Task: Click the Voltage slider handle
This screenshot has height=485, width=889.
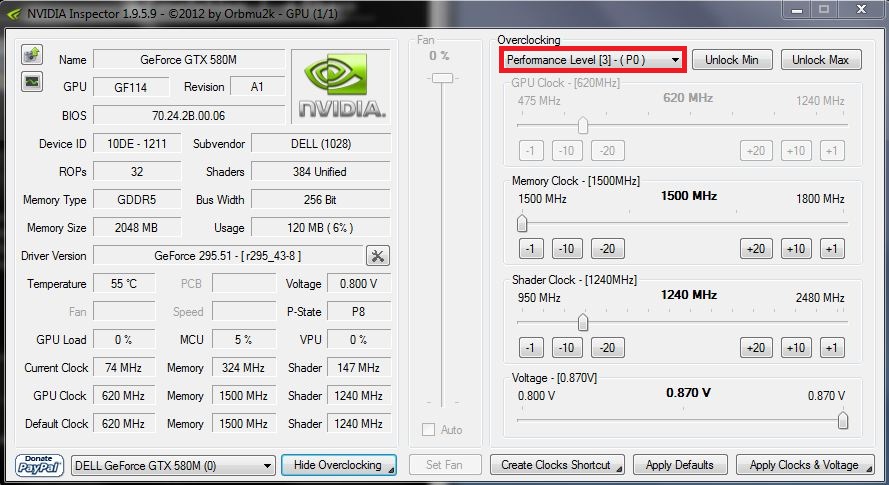Action: click(x=843, y=420)
